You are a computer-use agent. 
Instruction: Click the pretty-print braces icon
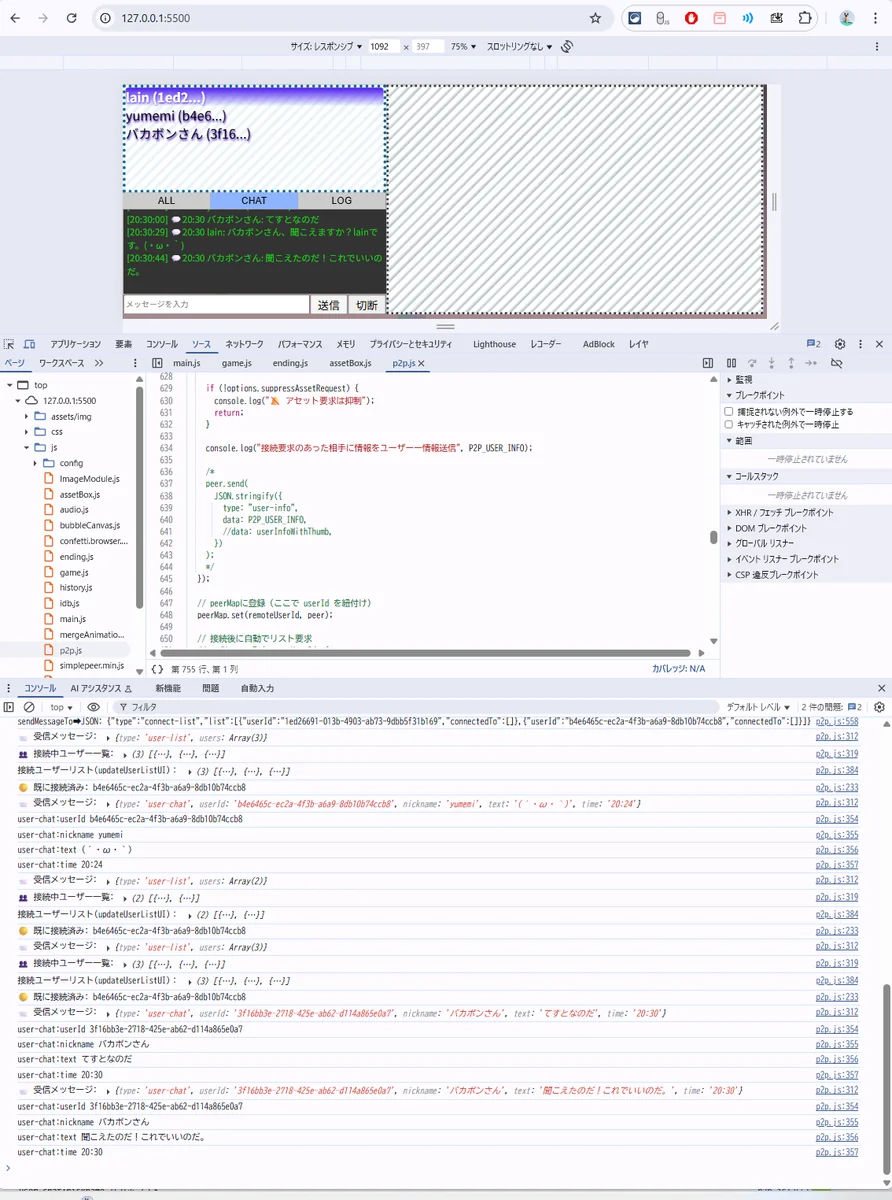tap(157, 669)
